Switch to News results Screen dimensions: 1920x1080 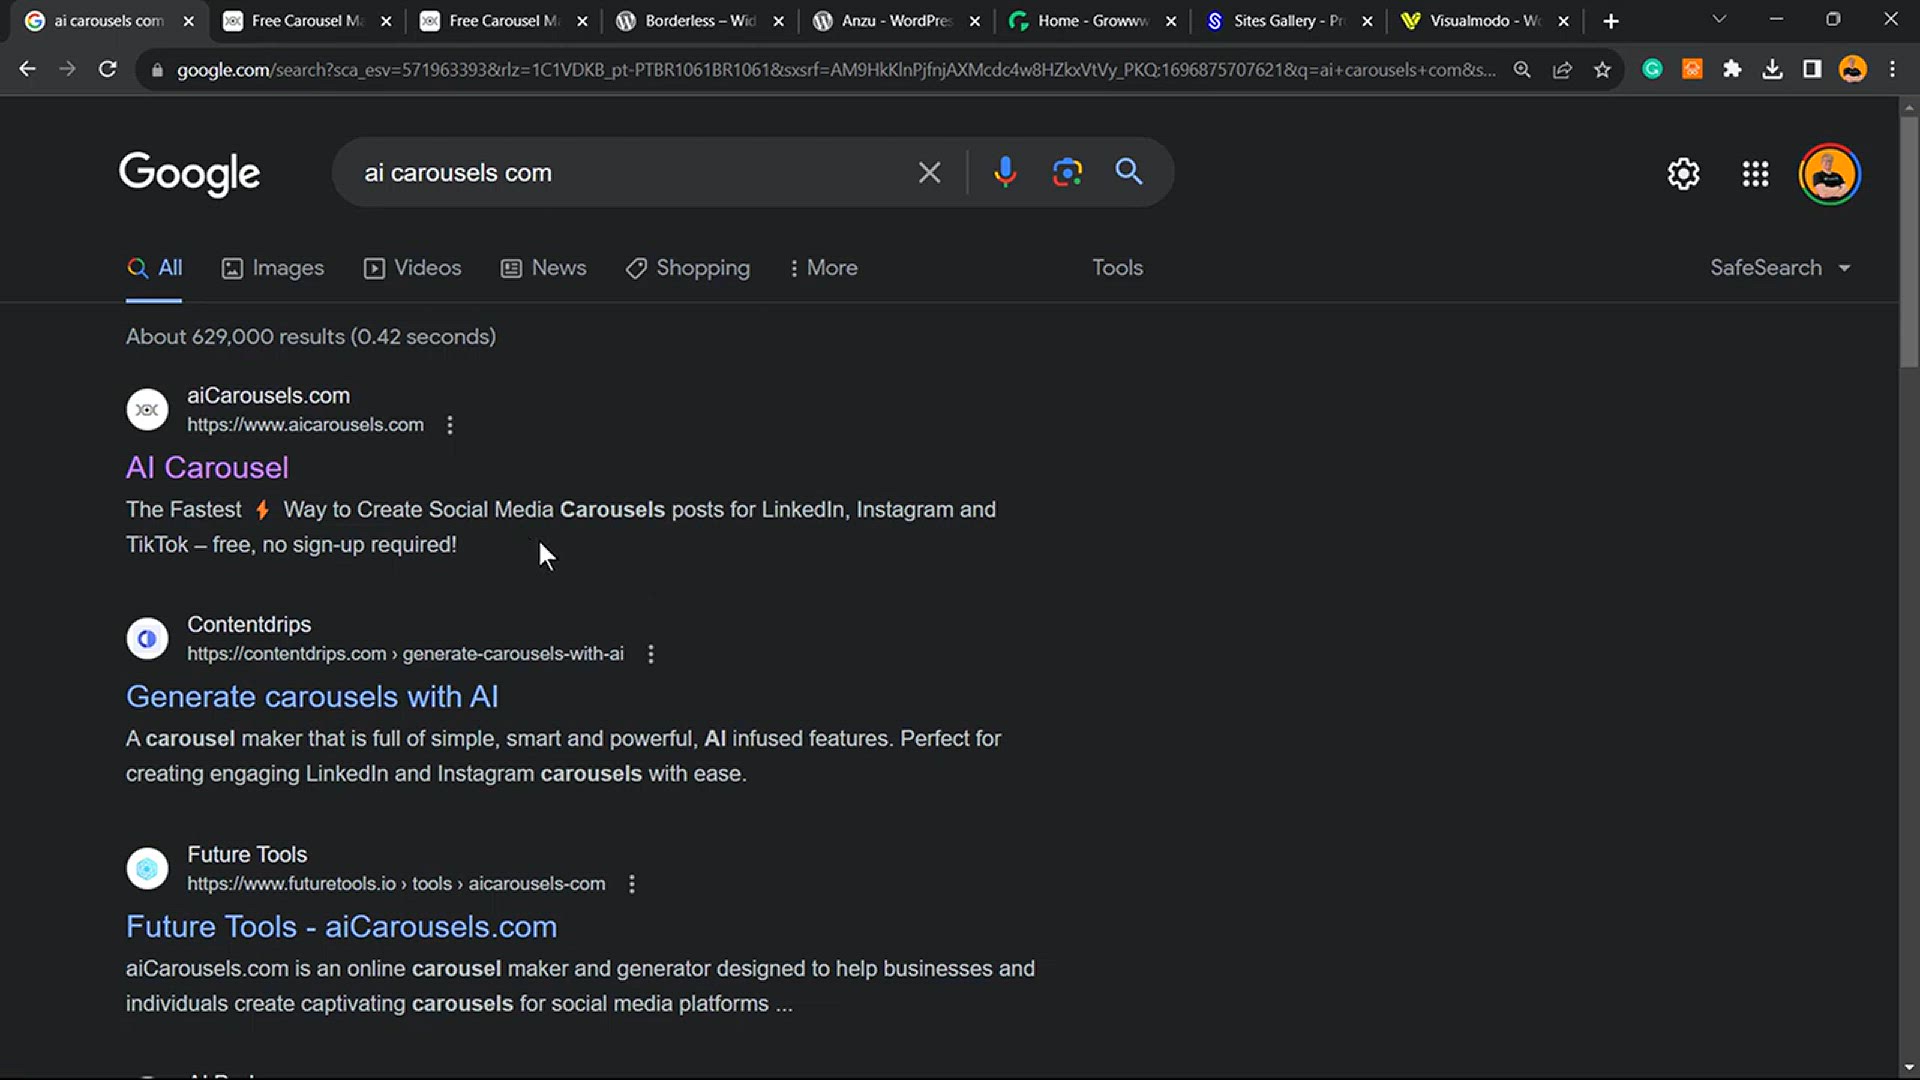pyautogui.click(x=543, y=268)
